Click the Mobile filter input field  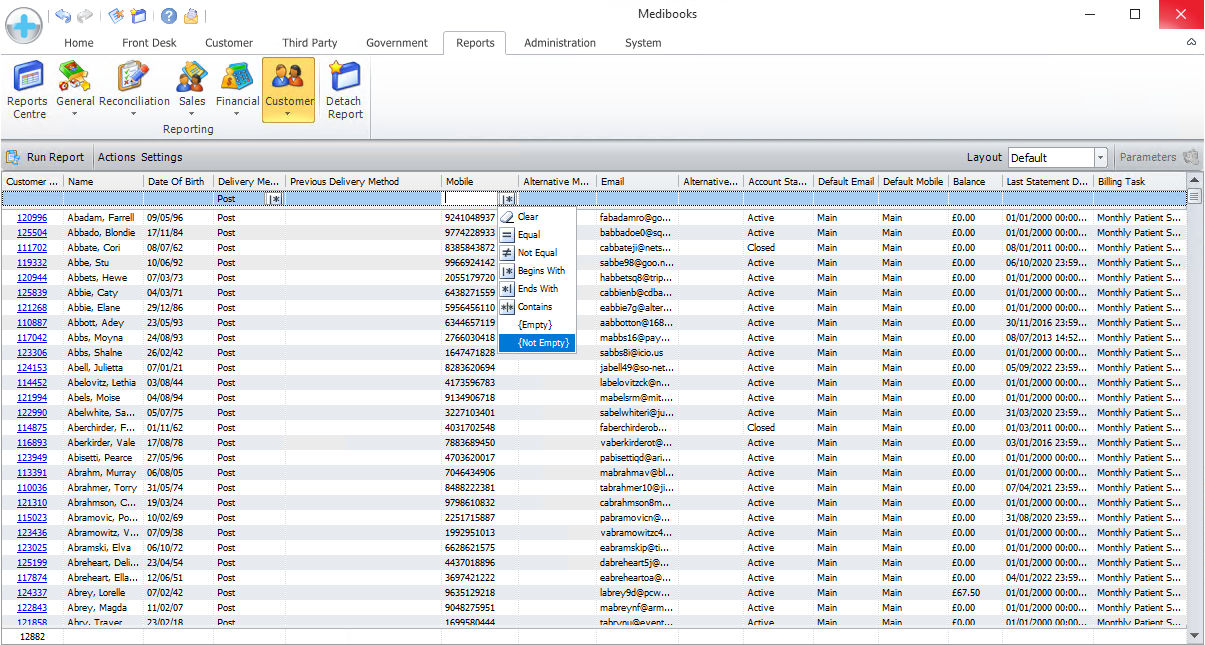coord(471,199)
